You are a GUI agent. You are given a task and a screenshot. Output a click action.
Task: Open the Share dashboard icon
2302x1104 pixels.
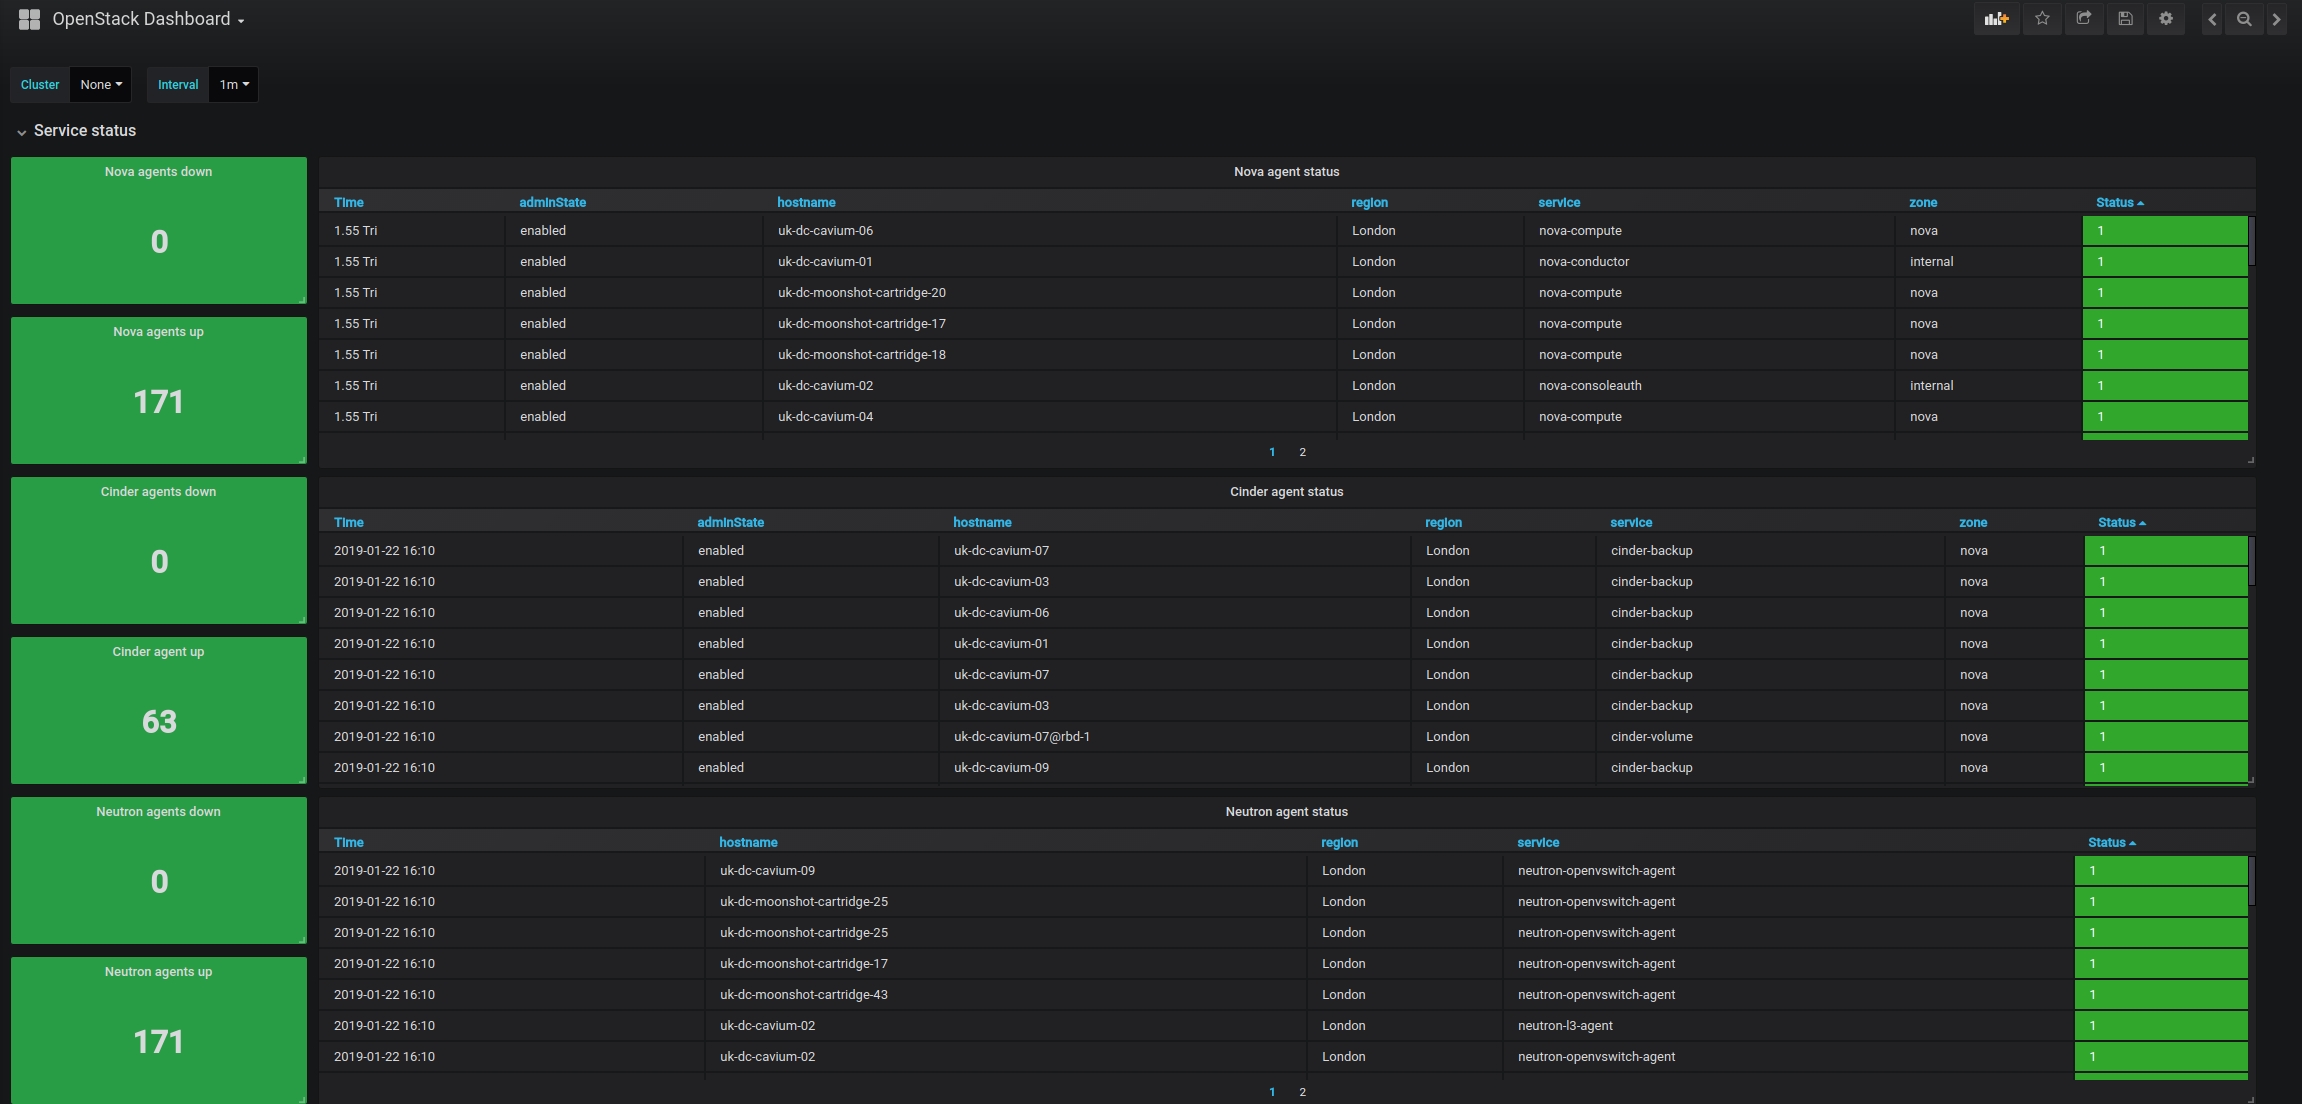pyautogui.click(x=2084, y=19)
